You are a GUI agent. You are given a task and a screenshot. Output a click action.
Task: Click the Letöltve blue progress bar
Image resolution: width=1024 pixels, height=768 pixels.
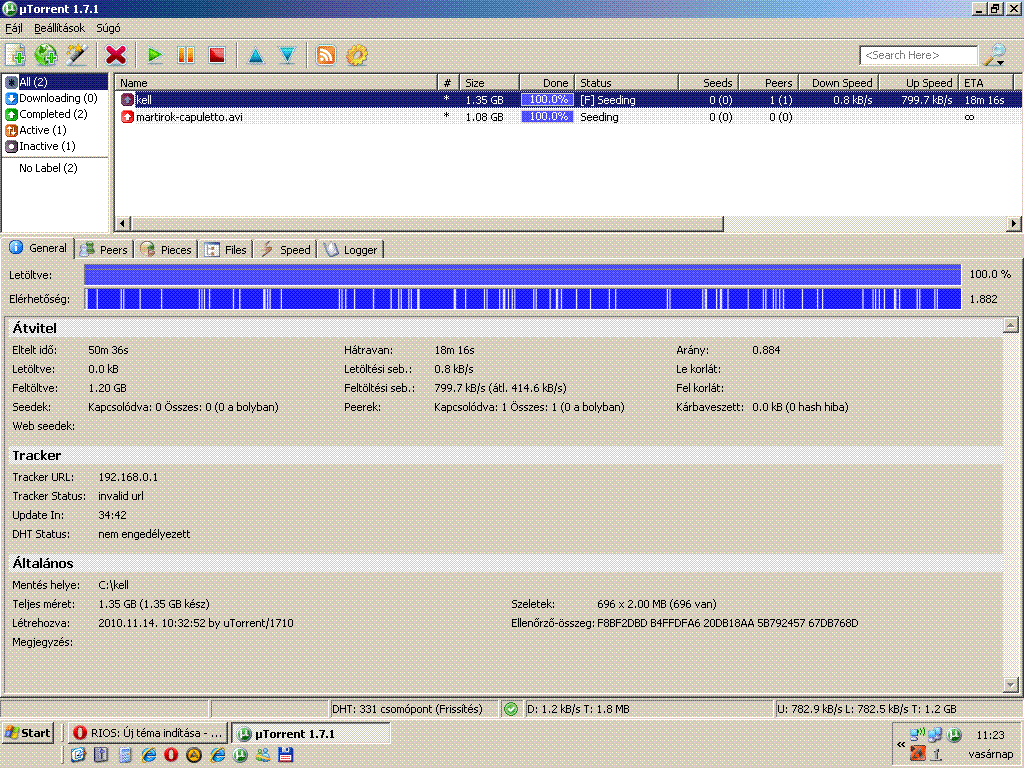[522, 275]
